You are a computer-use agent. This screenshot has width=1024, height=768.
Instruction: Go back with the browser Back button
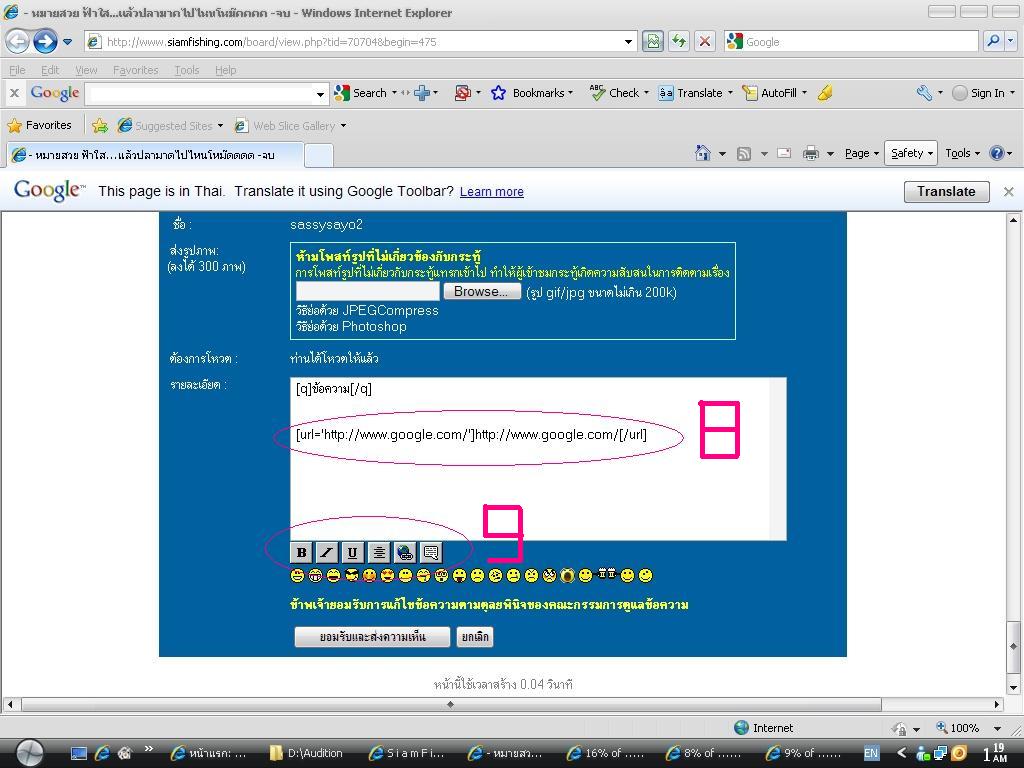click(x=18, y=42)
